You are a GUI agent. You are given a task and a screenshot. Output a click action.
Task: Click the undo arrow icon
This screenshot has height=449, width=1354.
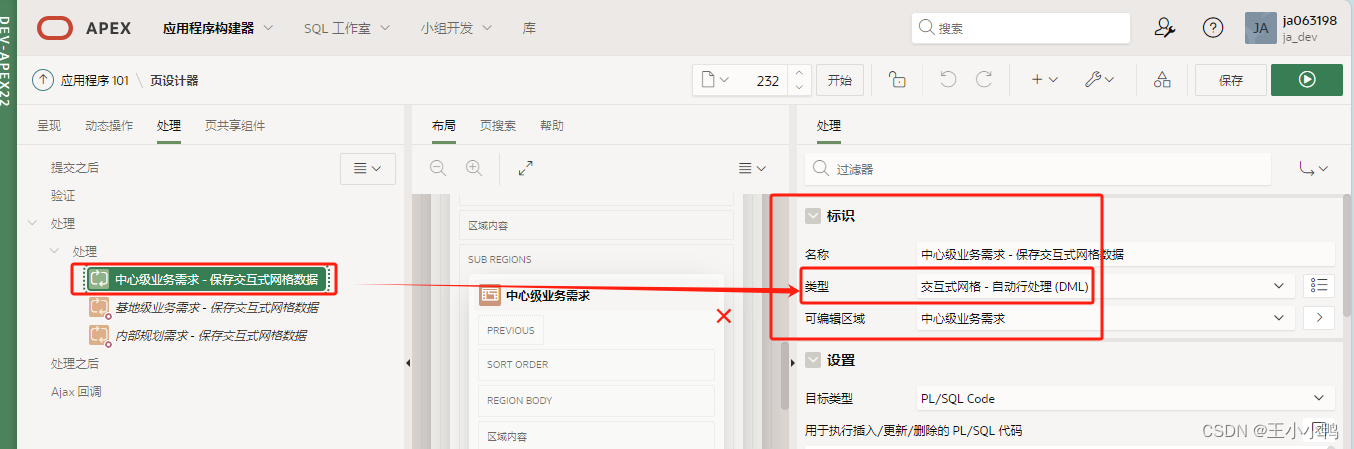pos(948,80)
